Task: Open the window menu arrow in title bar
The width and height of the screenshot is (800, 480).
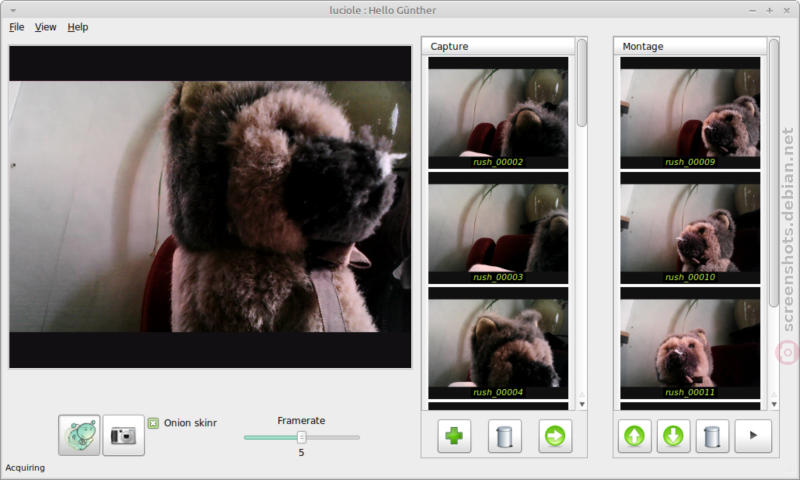Action: [x=13, y=10]
